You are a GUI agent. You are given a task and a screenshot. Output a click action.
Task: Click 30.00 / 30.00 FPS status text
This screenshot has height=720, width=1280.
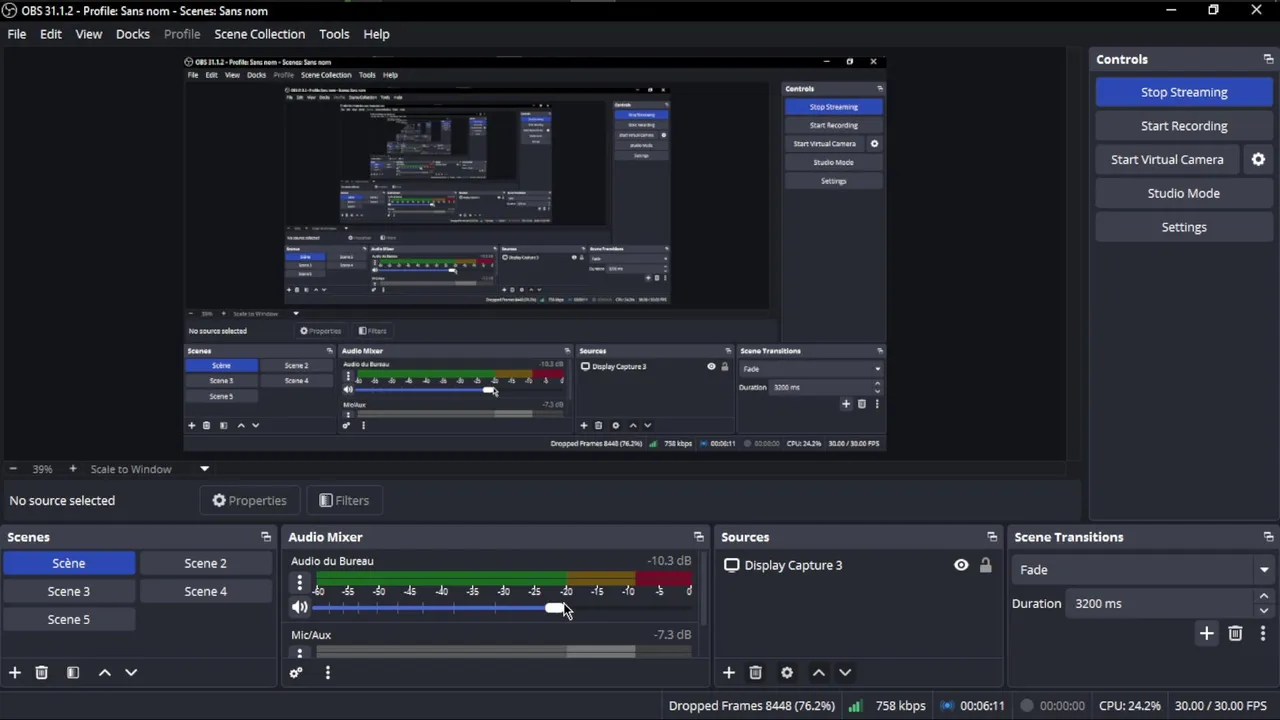(1221, 706)
